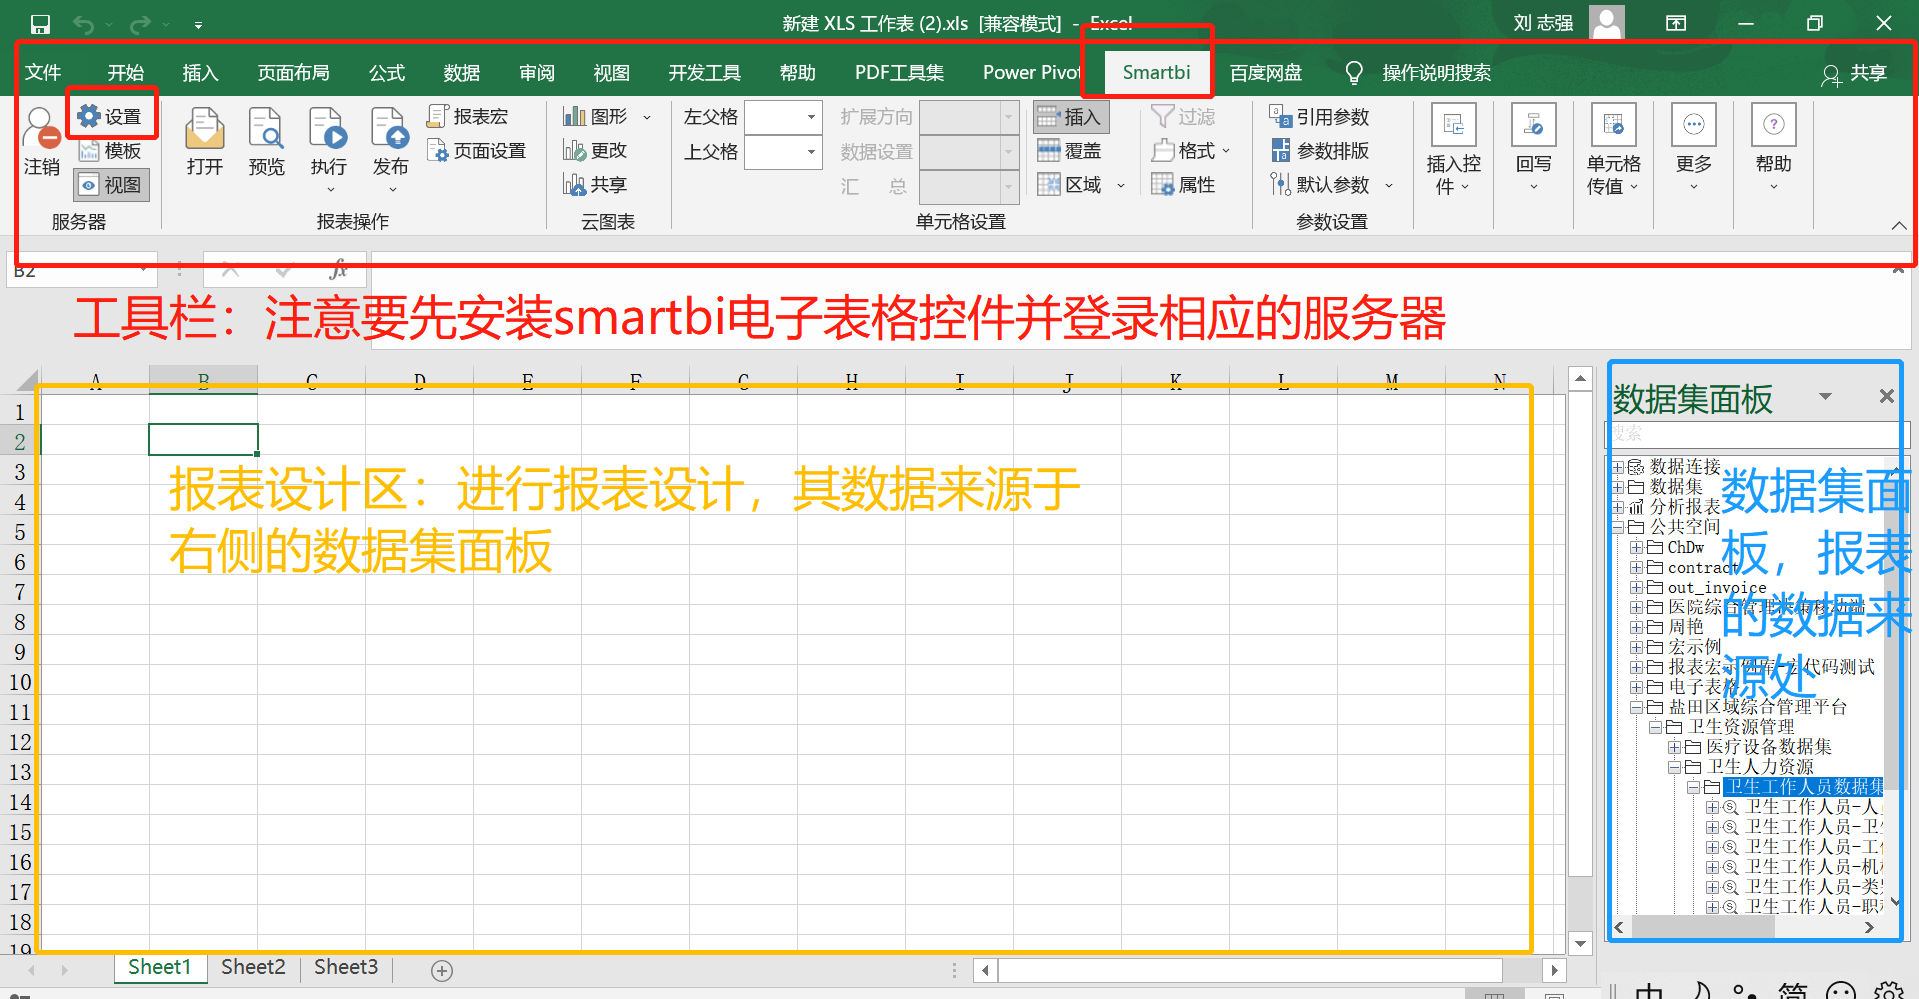The width and height of the screenshot is (1919, 999).
Task: Switch to the 公式 formulas tab
Action: tap(387, 72)
